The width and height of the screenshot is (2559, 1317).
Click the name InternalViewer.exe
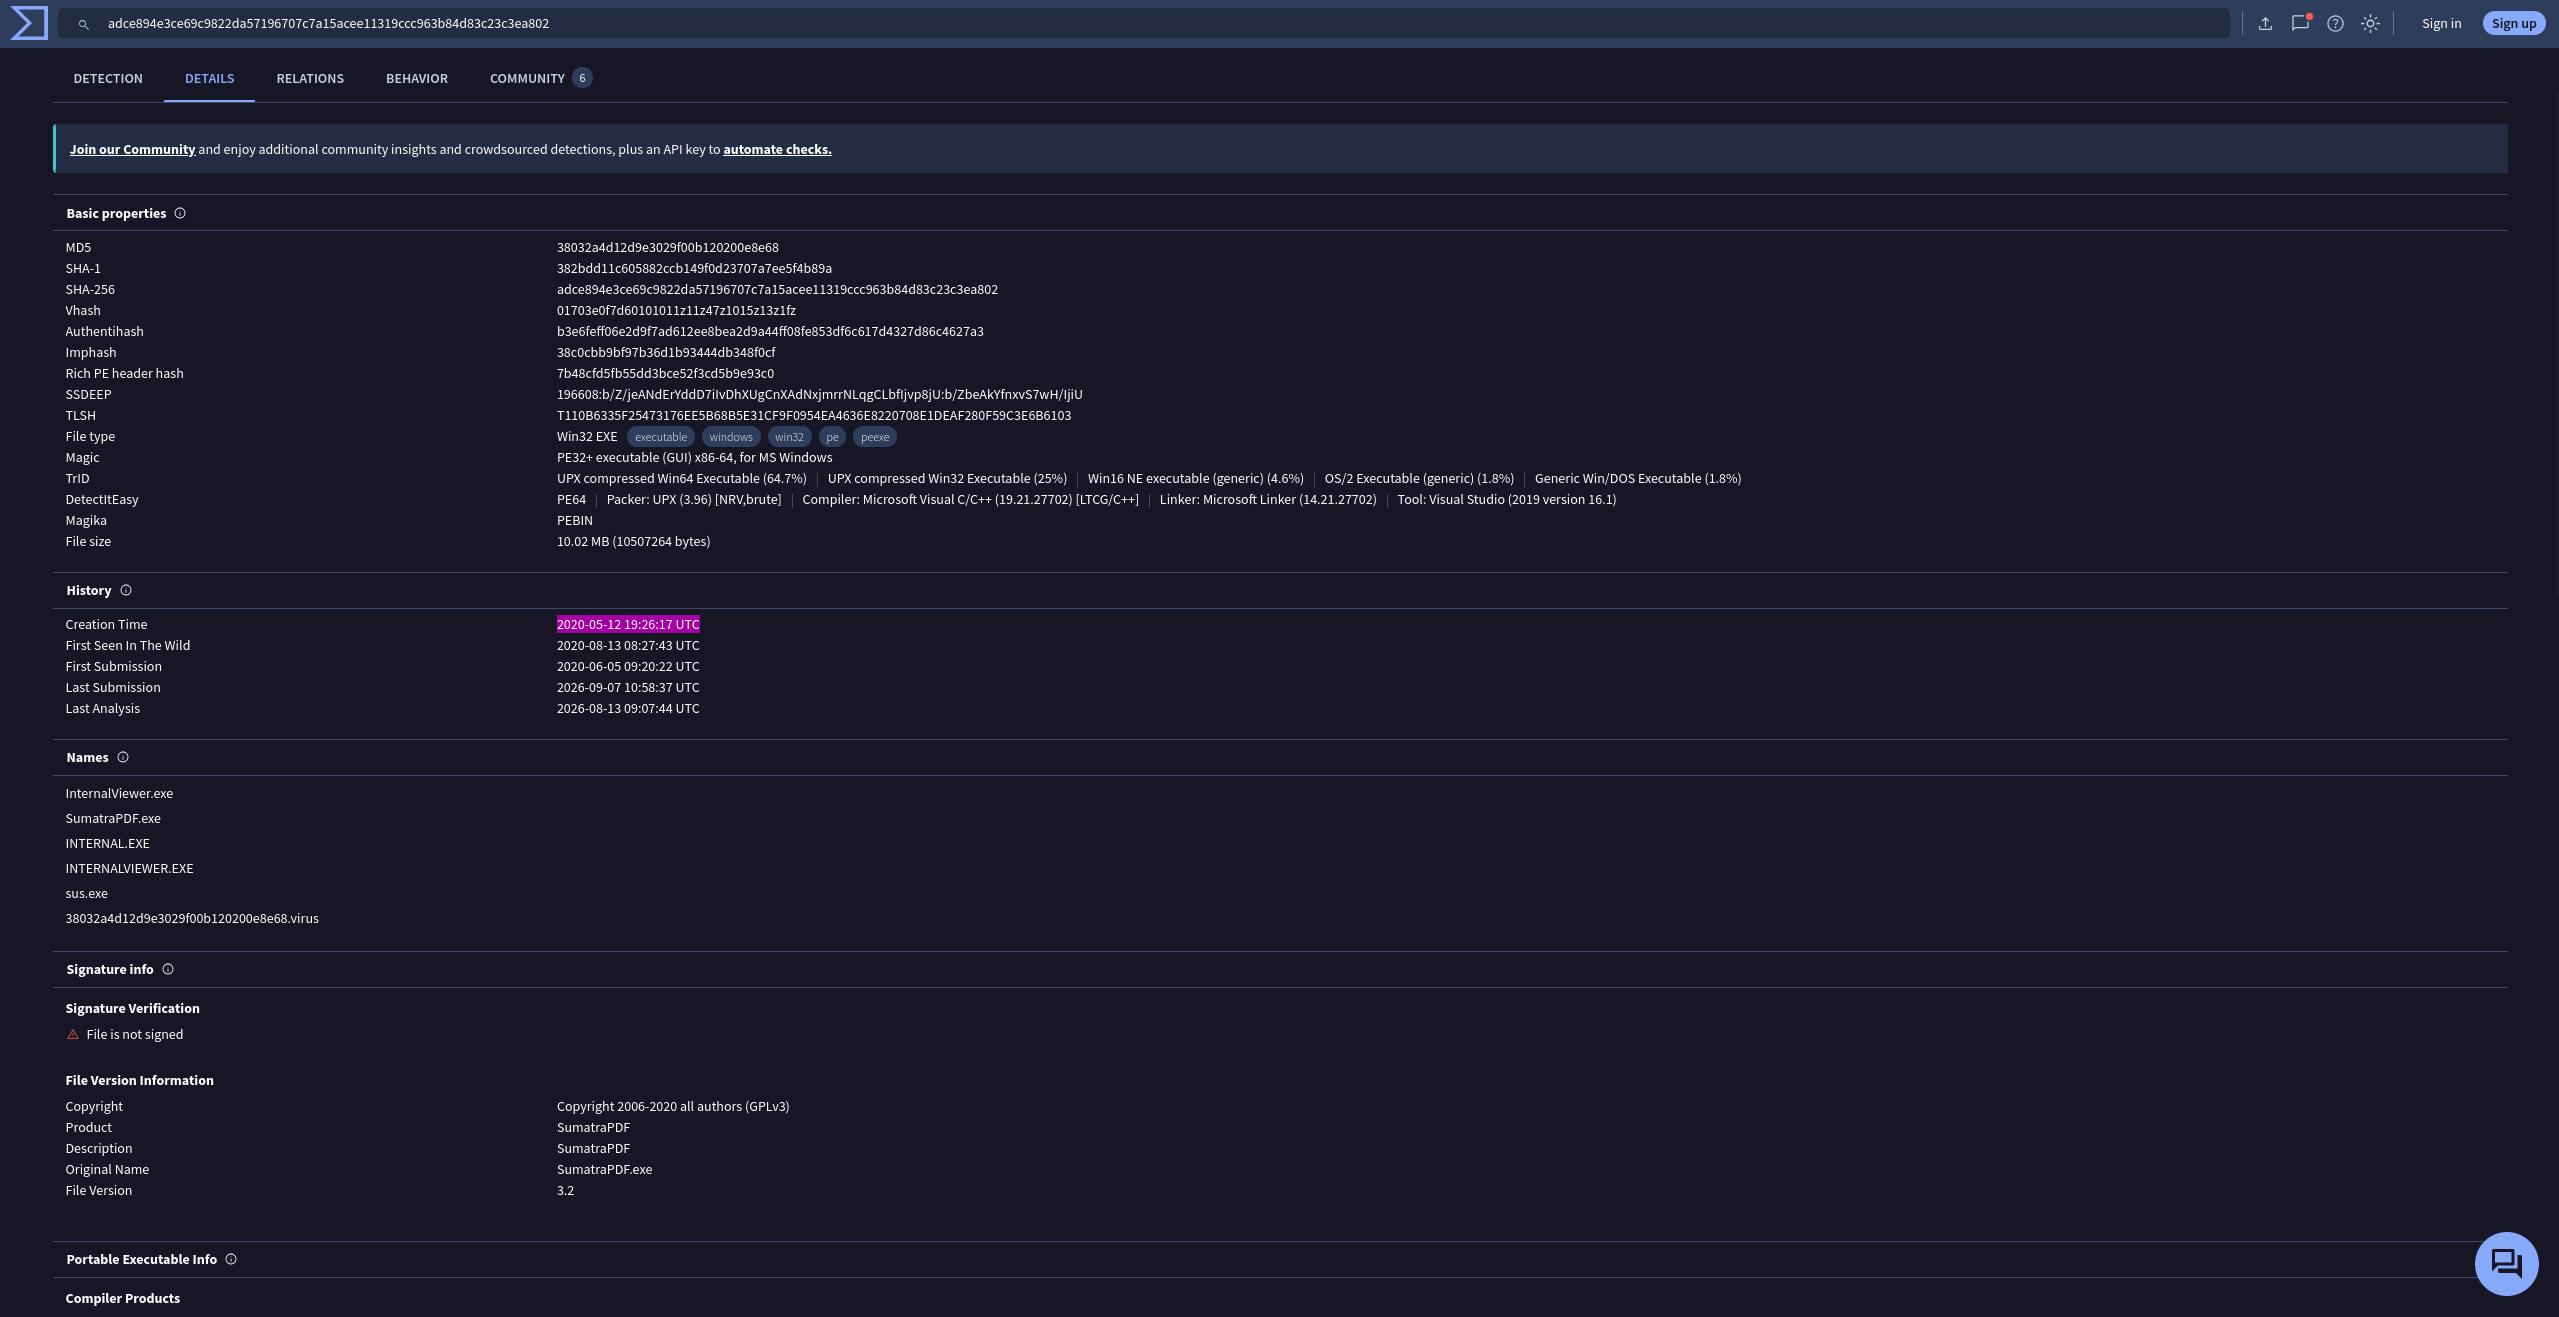click(119, 793)
